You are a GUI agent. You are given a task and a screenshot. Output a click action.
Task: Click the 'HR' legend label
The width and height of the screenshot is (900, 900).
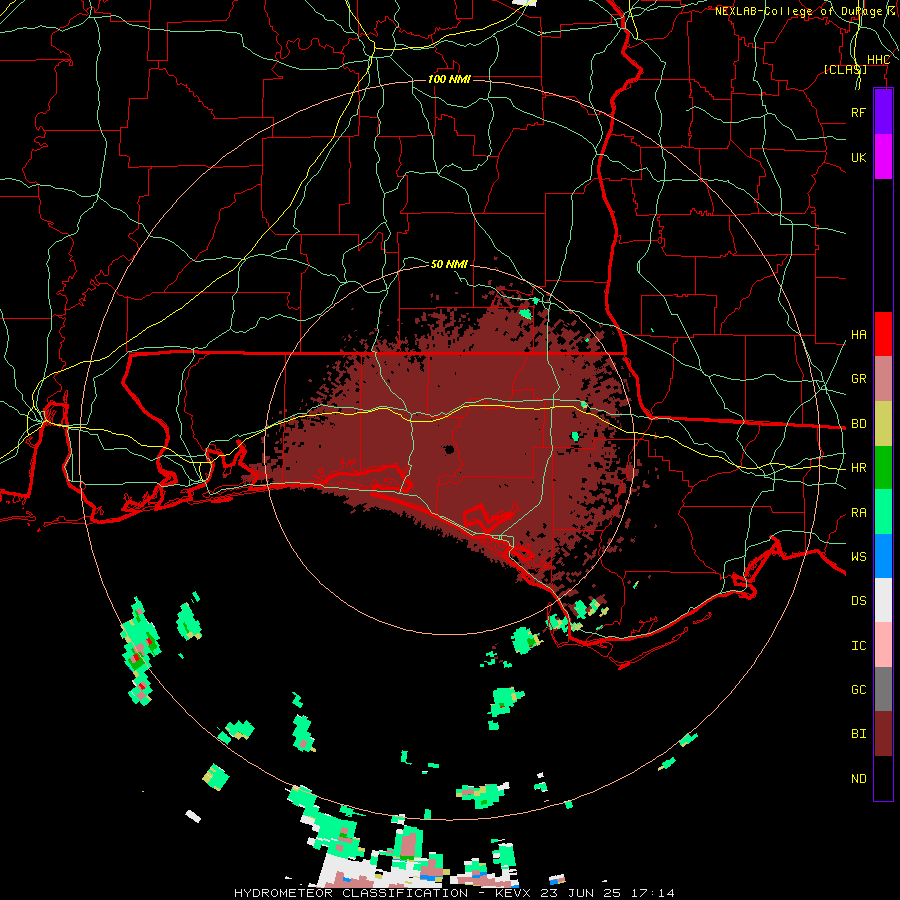tap(858, 468)
